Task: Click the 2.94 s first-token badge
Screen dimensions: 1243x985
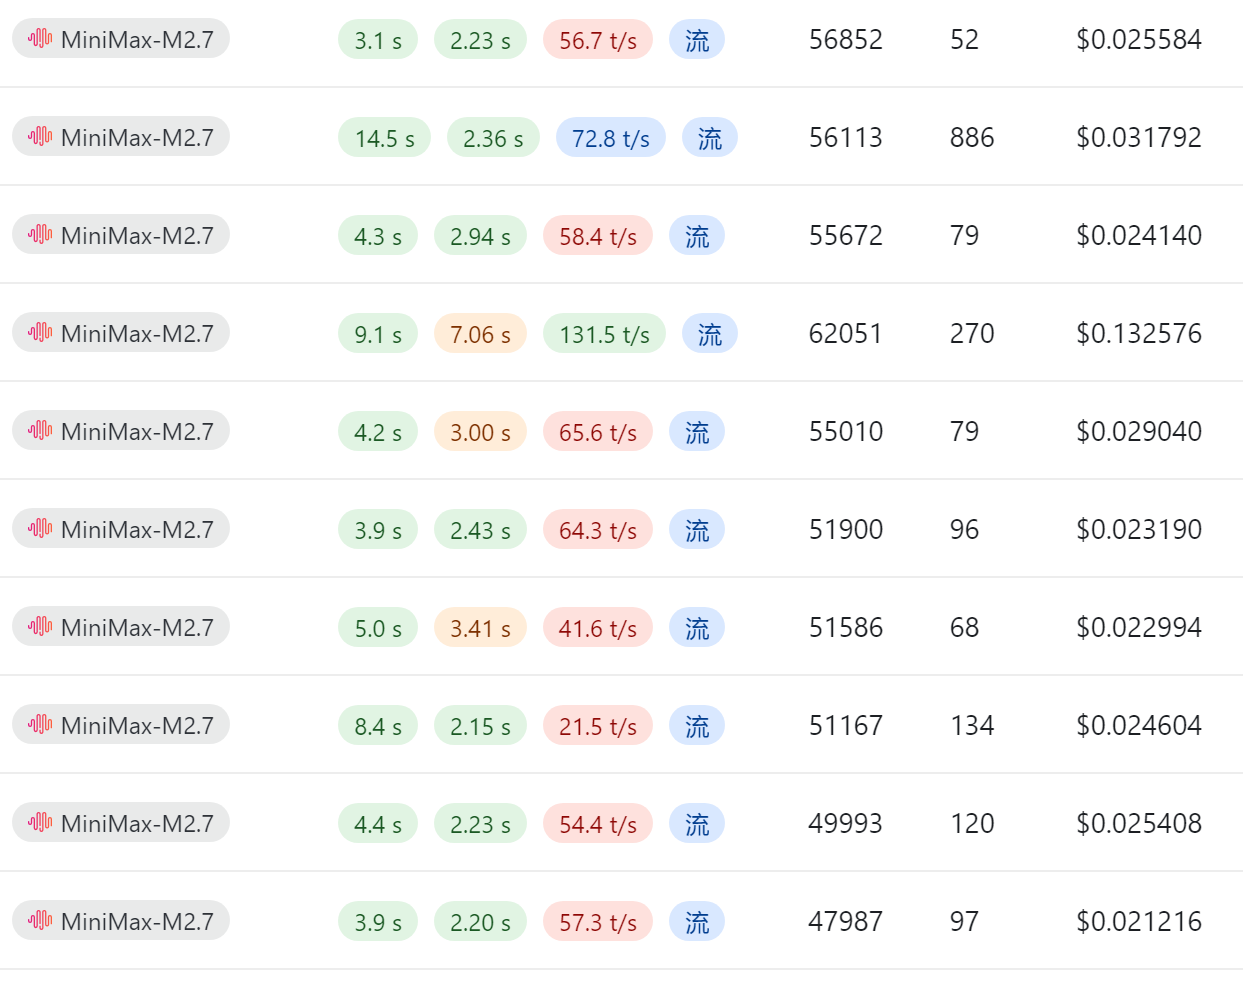Action: [480, 236]
